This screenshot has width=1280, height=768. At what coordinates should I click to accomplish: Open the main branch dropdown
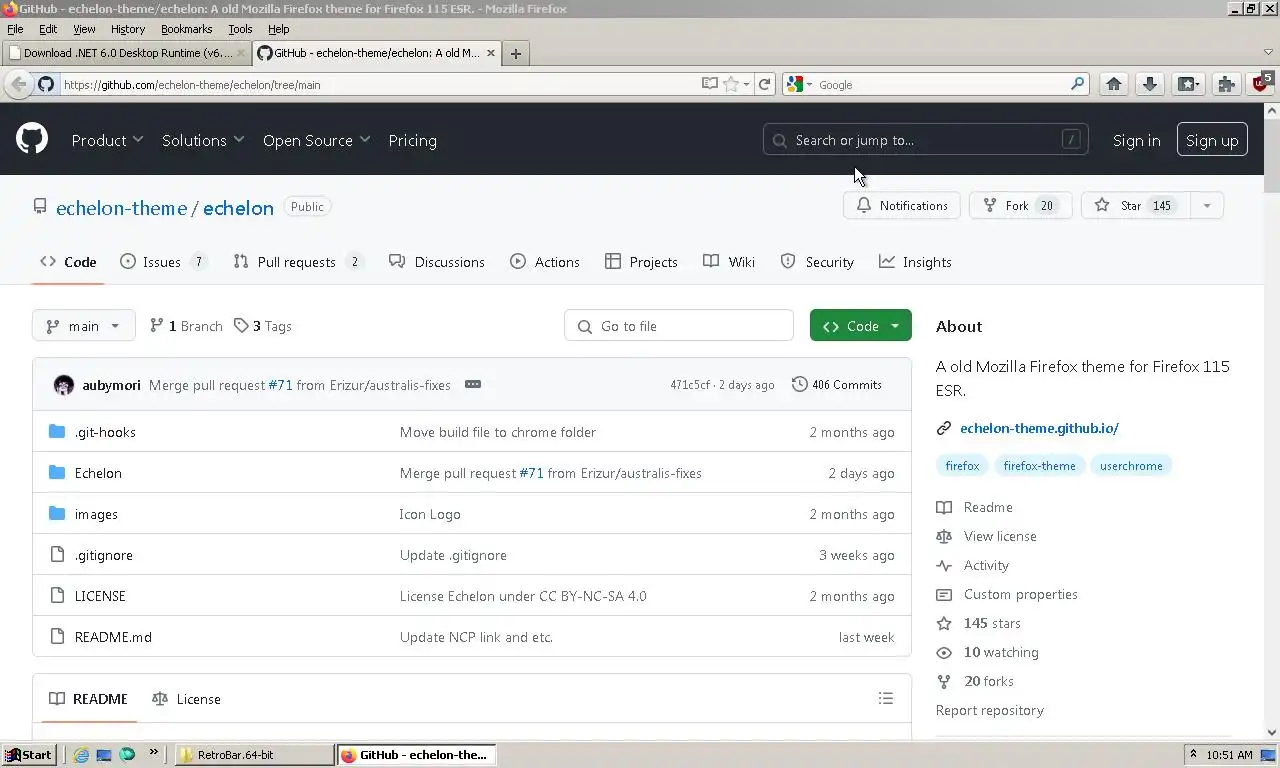click(x=84, y=326)
